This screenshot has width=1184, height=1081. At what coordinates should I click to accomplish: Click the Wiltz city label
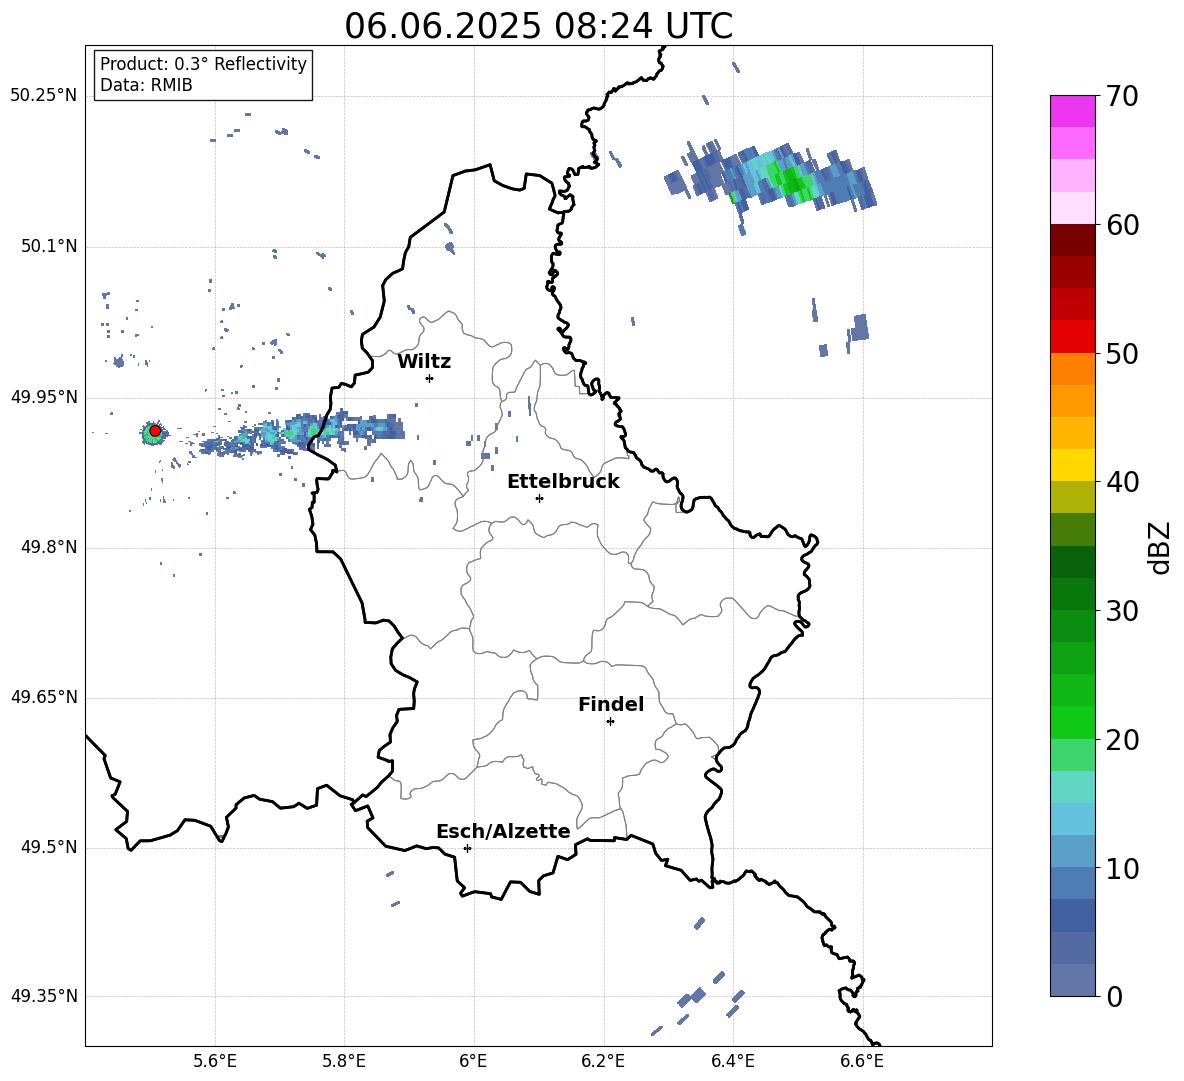[x=424, y=362]
